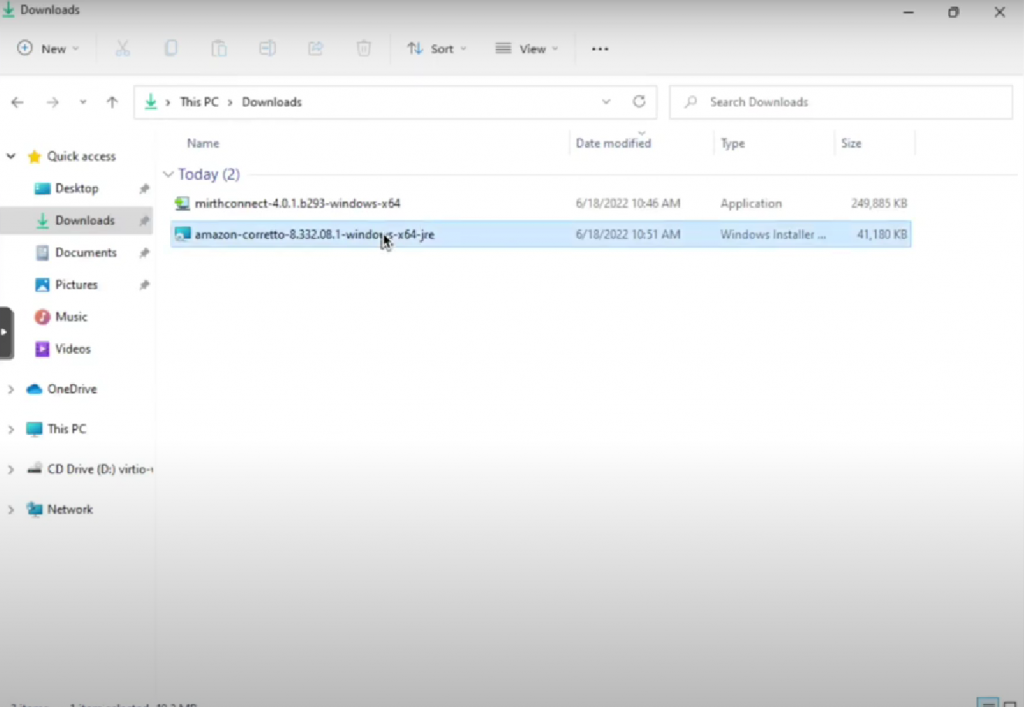This screenshot has height=707, width=1024.
Task: Click the mirthconnect file icon
Action: (x=182, y=204)
